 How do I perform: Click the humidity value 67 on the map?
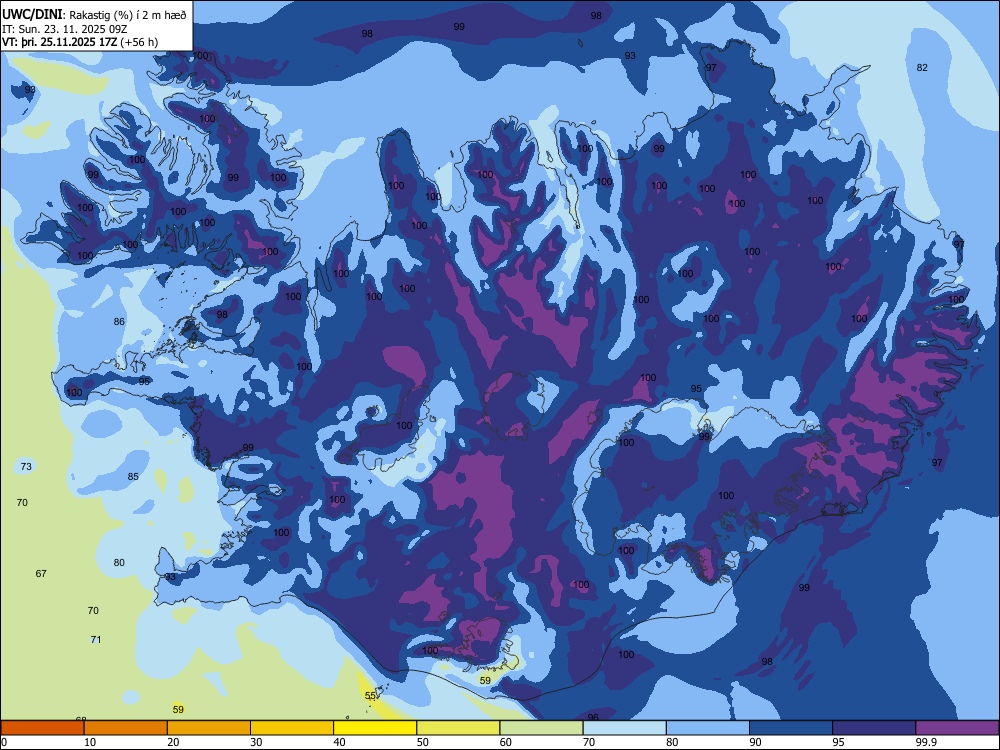pyautogui.click(x=41, y=574)
